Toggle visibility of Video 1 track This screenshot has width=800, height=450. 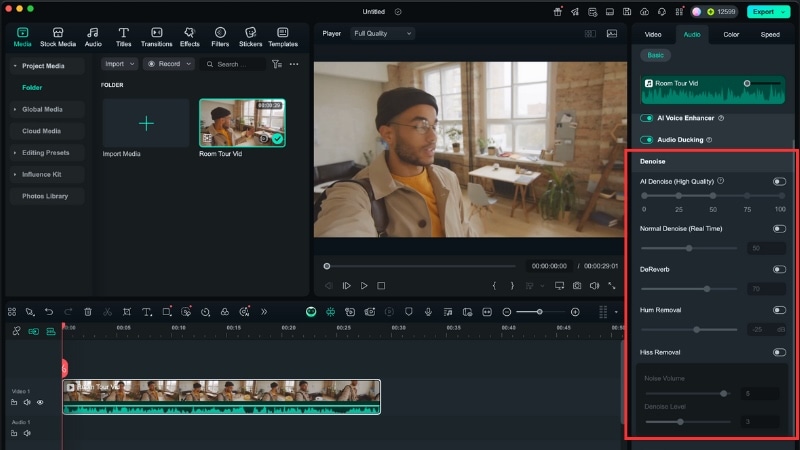pos(40,403)
